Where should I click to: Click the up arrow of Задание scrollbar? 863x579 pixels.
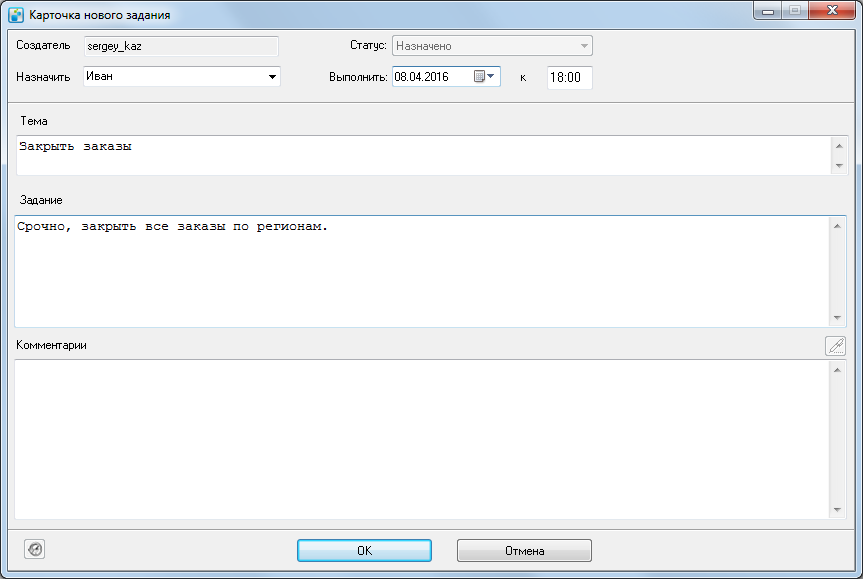click(x=837, y=226)
